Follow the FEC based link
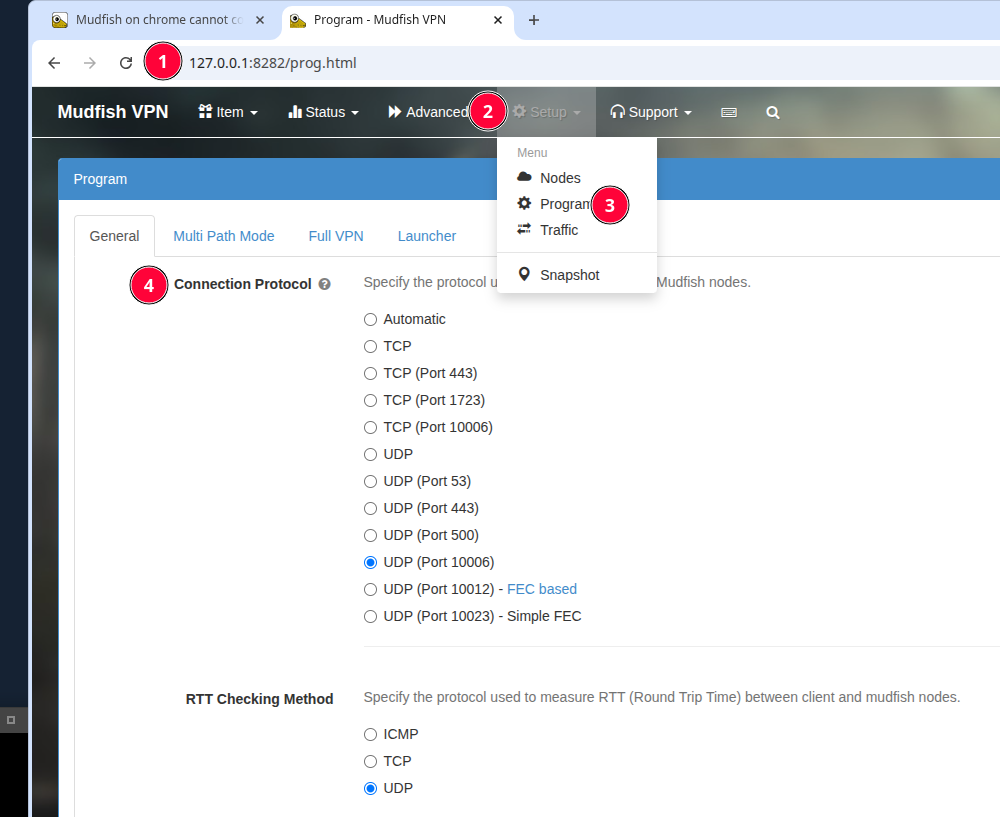Screen dimensions: 1000x817 (542, 590)
